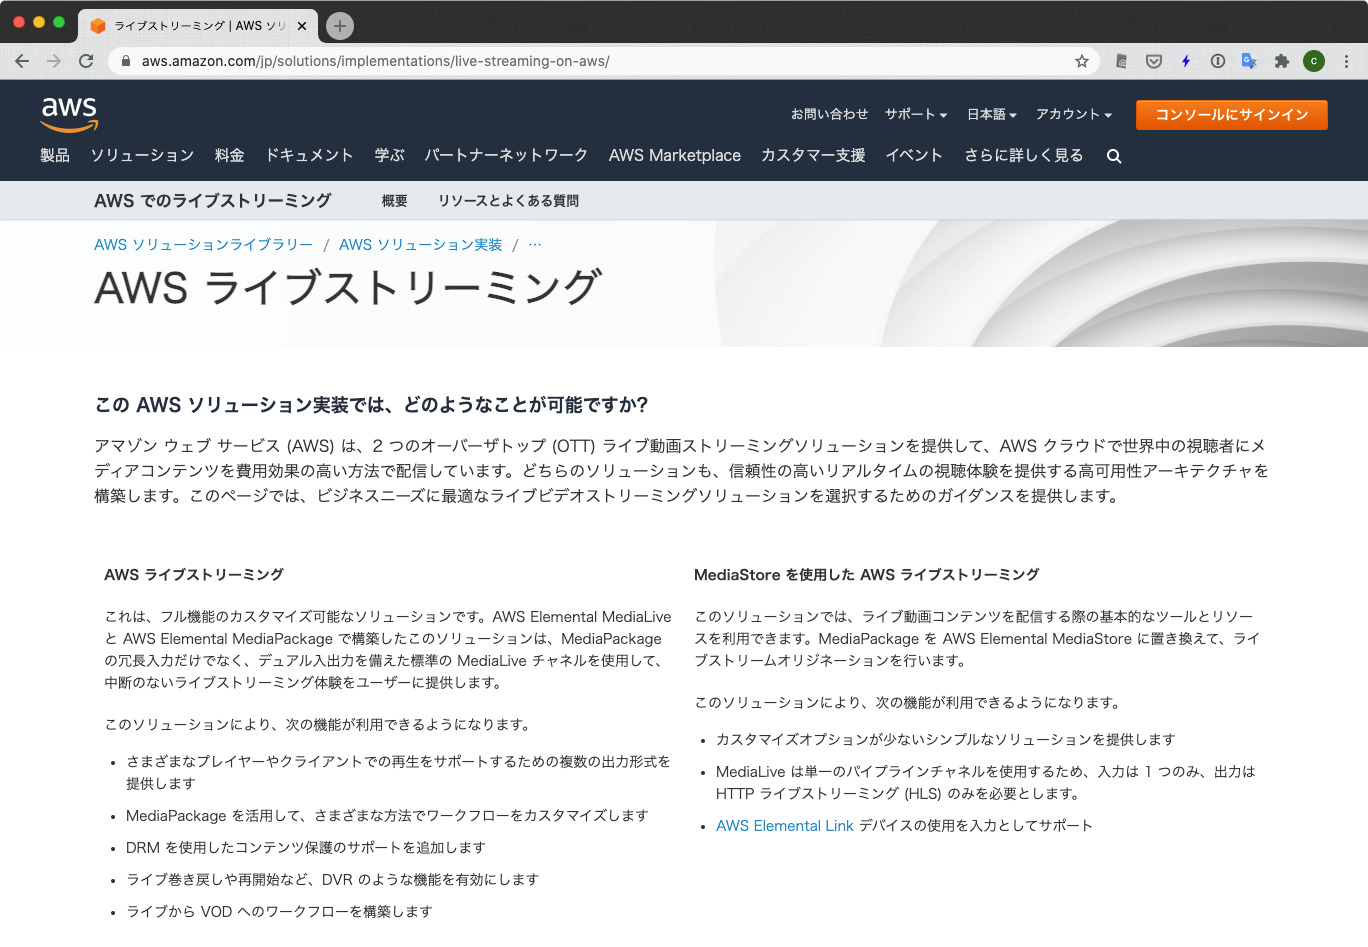Close the ライブストリーミング tab
Viewport: 1368px width, 947px height.
pos(302,26)
